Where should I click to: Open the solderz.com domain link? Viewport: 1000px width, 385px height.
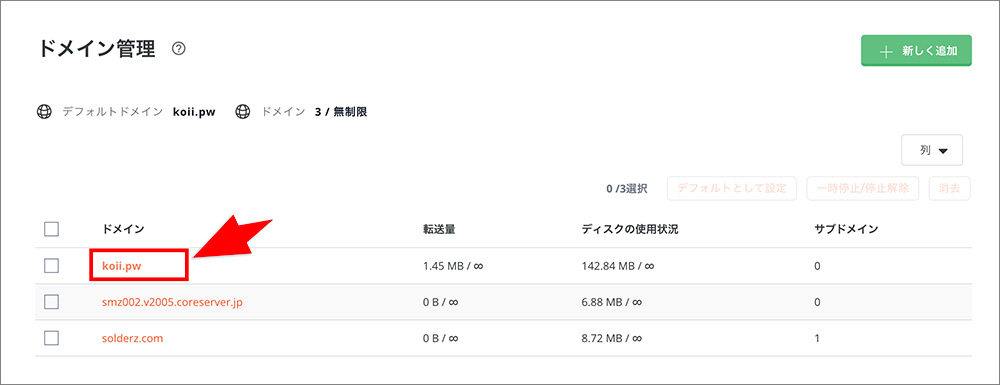click(133, 338)
